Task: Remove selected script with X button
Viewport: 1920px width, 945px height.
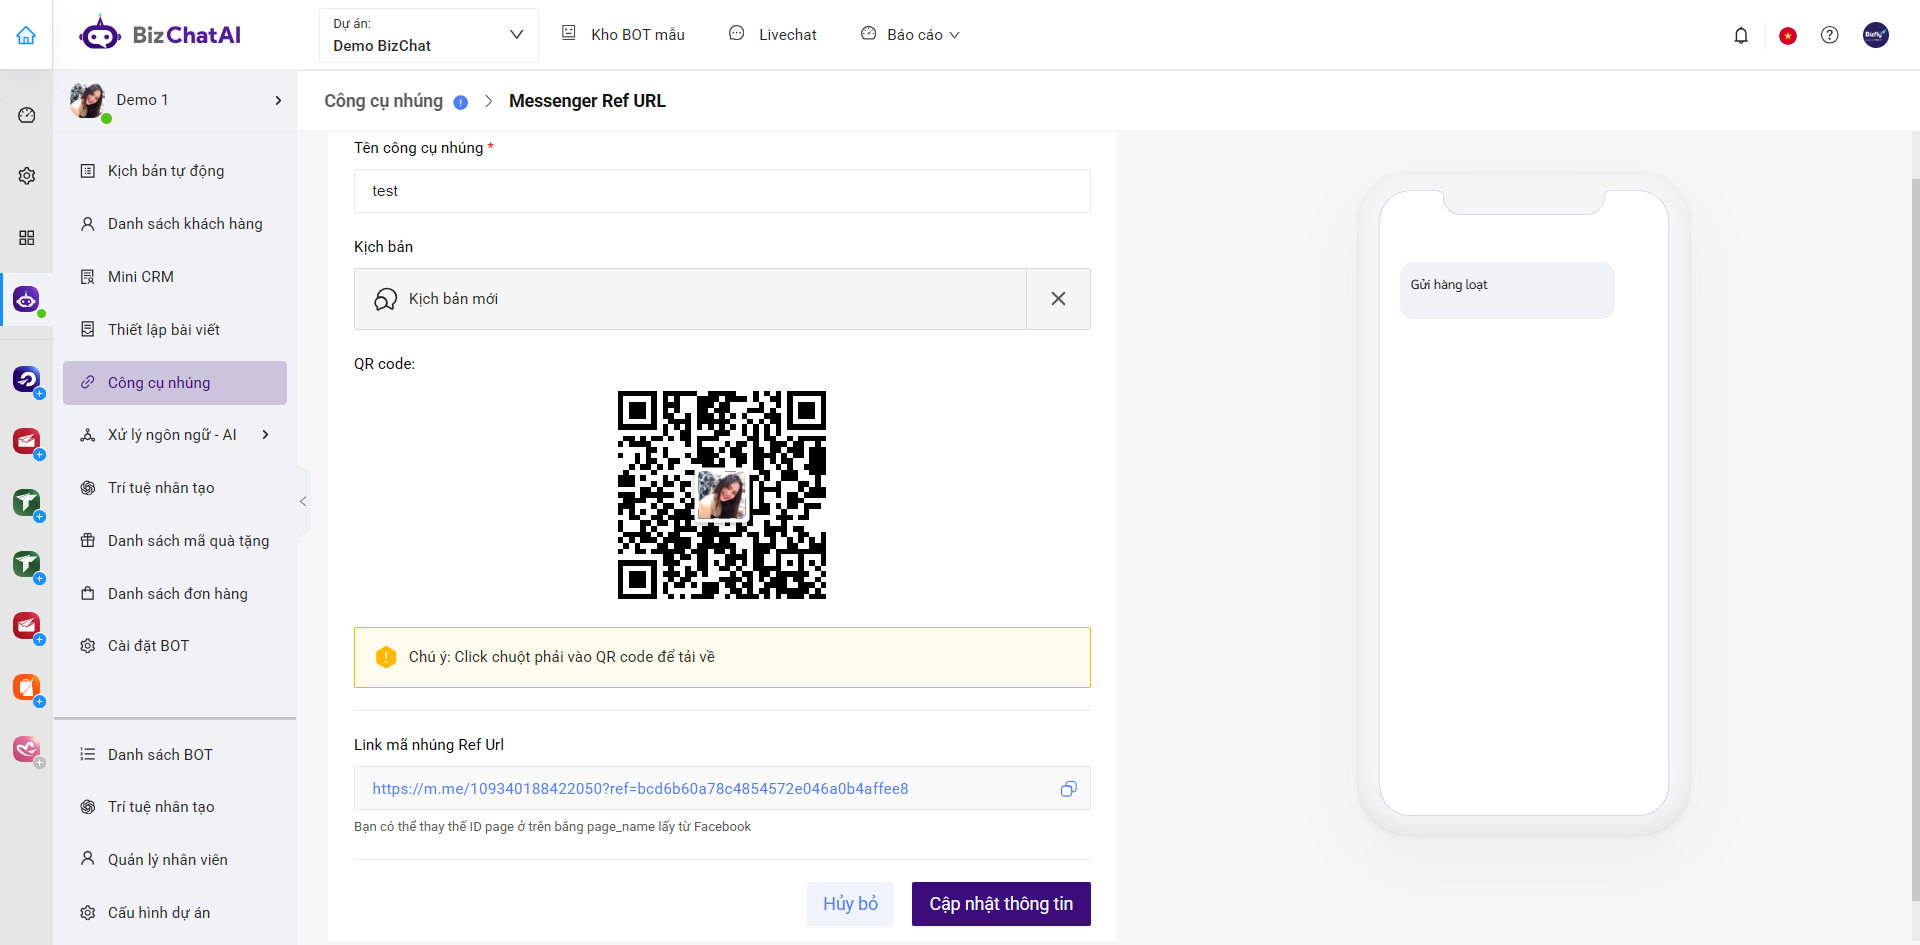Action: (1058, 299)
